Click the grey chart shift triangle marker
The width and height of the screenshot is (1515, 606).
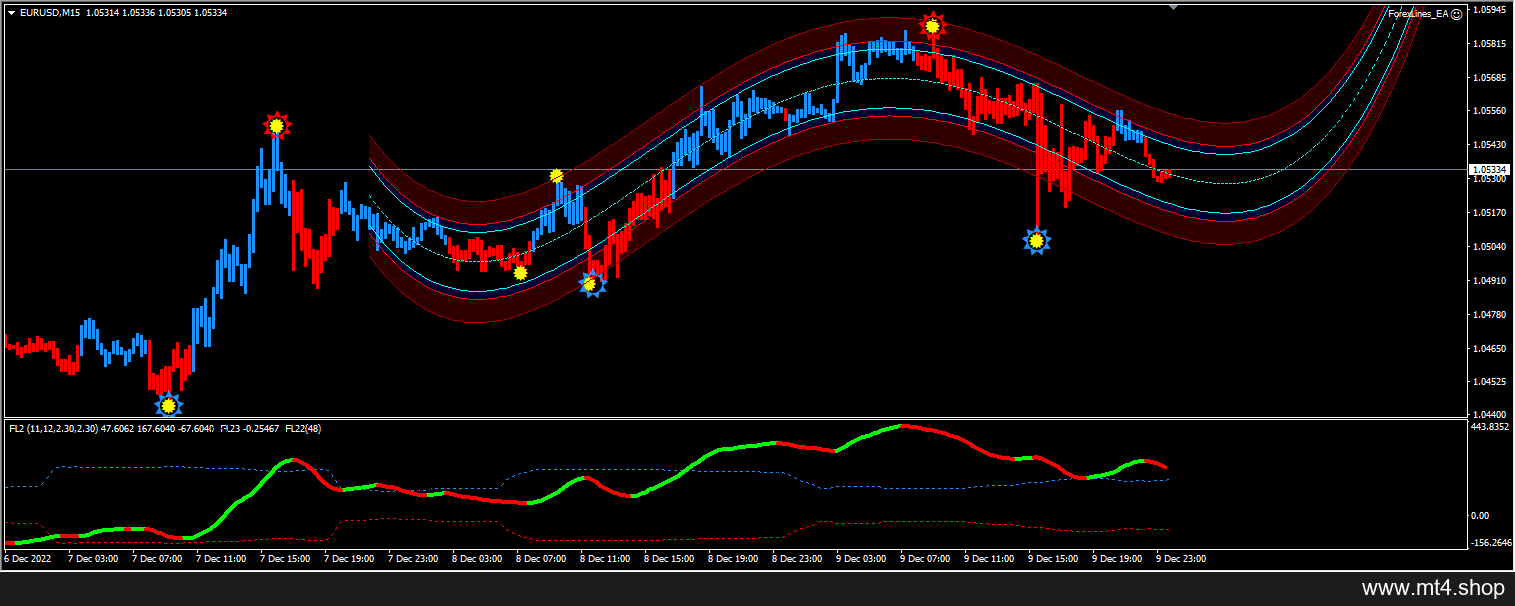(1175, 7)
